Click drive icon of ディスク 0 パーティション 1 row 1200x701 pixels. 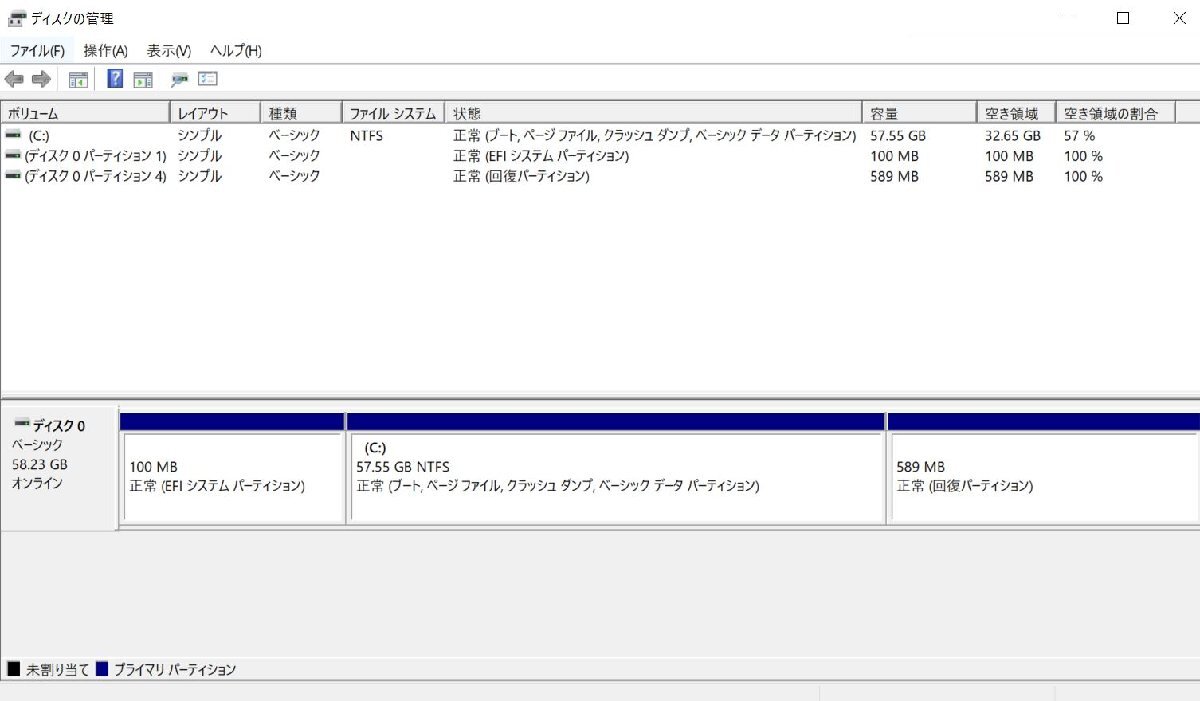(13, 155)
